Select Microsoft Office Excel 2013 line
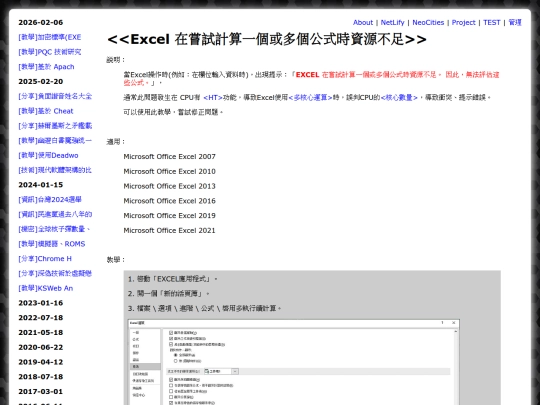 (x=169, y=186)
